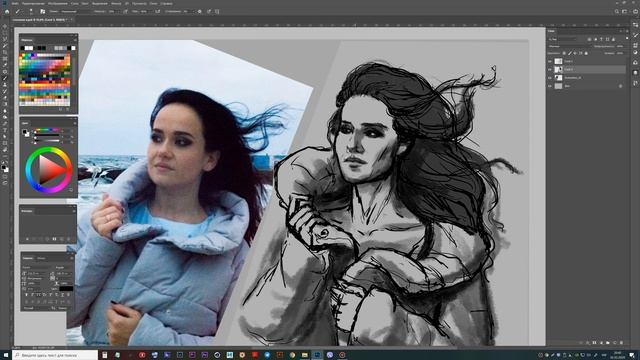The height and width of the screenshot is (360, 640).
Task: Hide the highlighted selected layer's eye icon
Action: (x=550, y=69)
